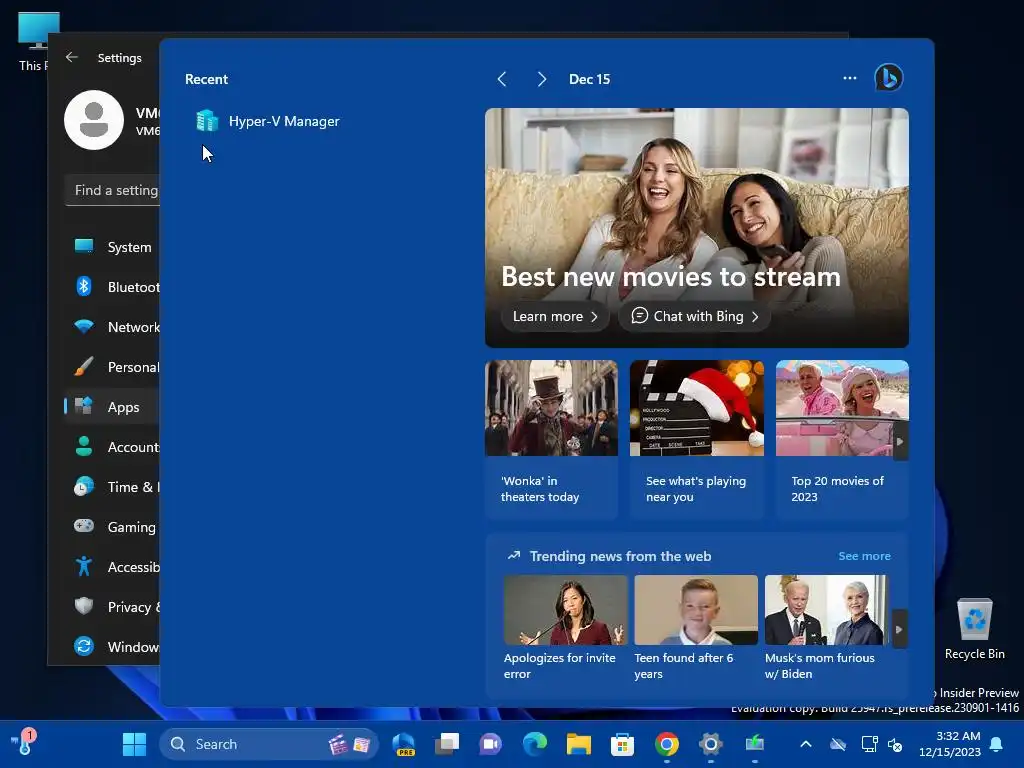Open the green-arrow monitor taskbar app
Viewport: 1024px width, 768px height.
pyautogui.click(x=755, y=744)
